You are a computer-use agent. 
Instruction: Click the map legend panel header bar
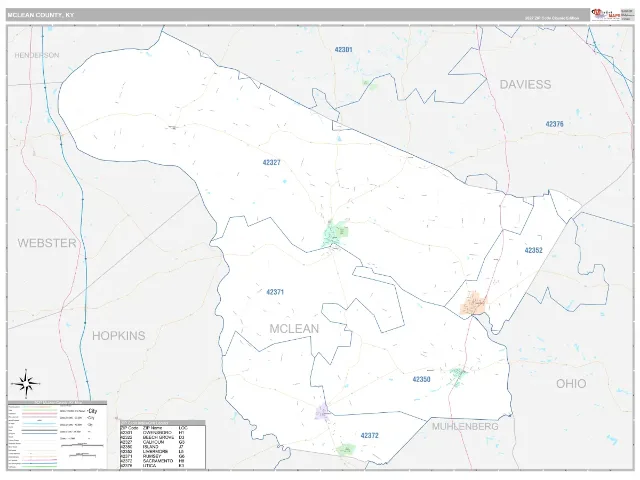pos(57,402)
